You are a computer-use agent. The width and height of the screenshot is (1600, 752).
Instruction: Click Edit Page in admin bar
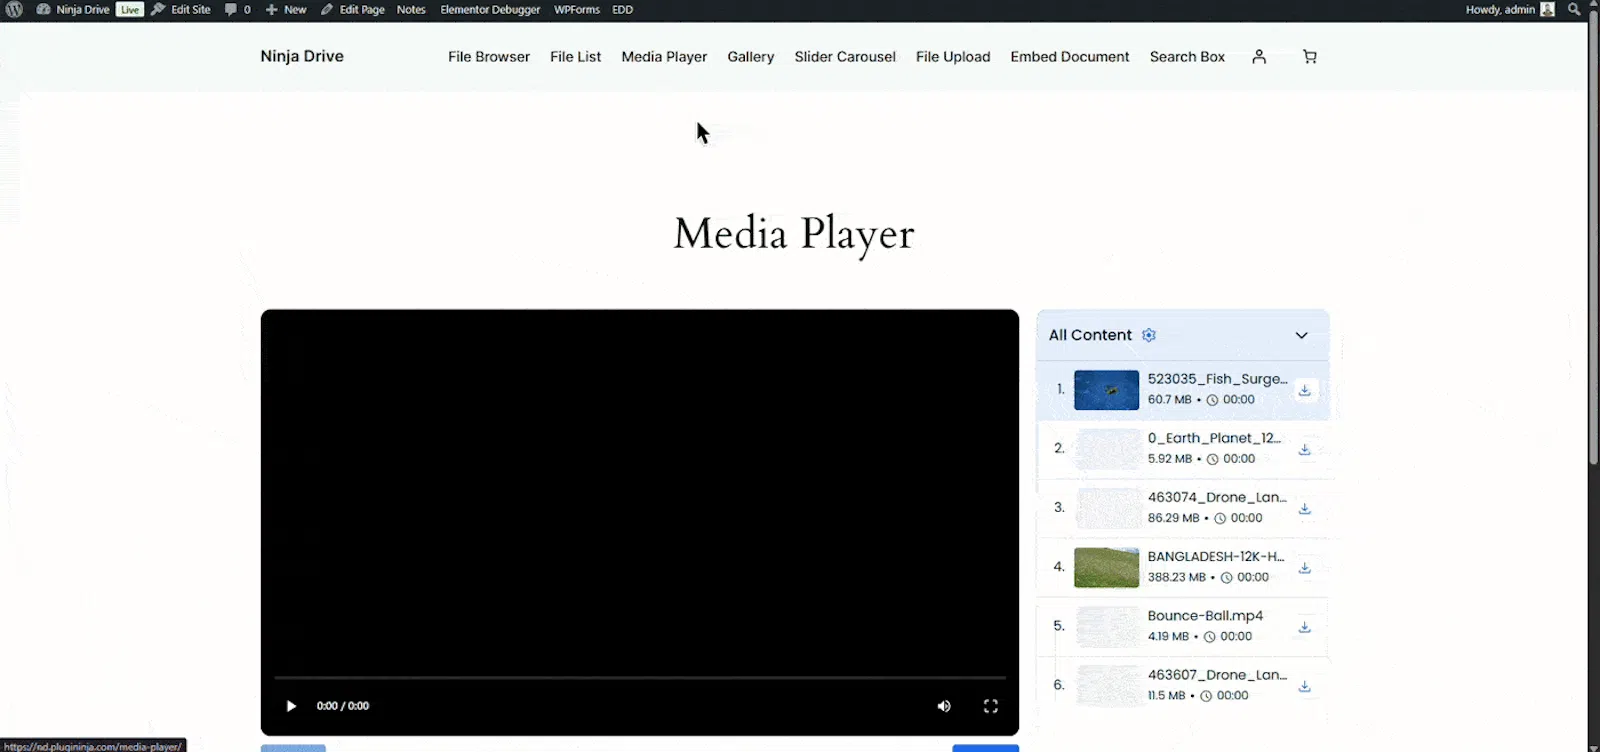click(x=352, y=10)
